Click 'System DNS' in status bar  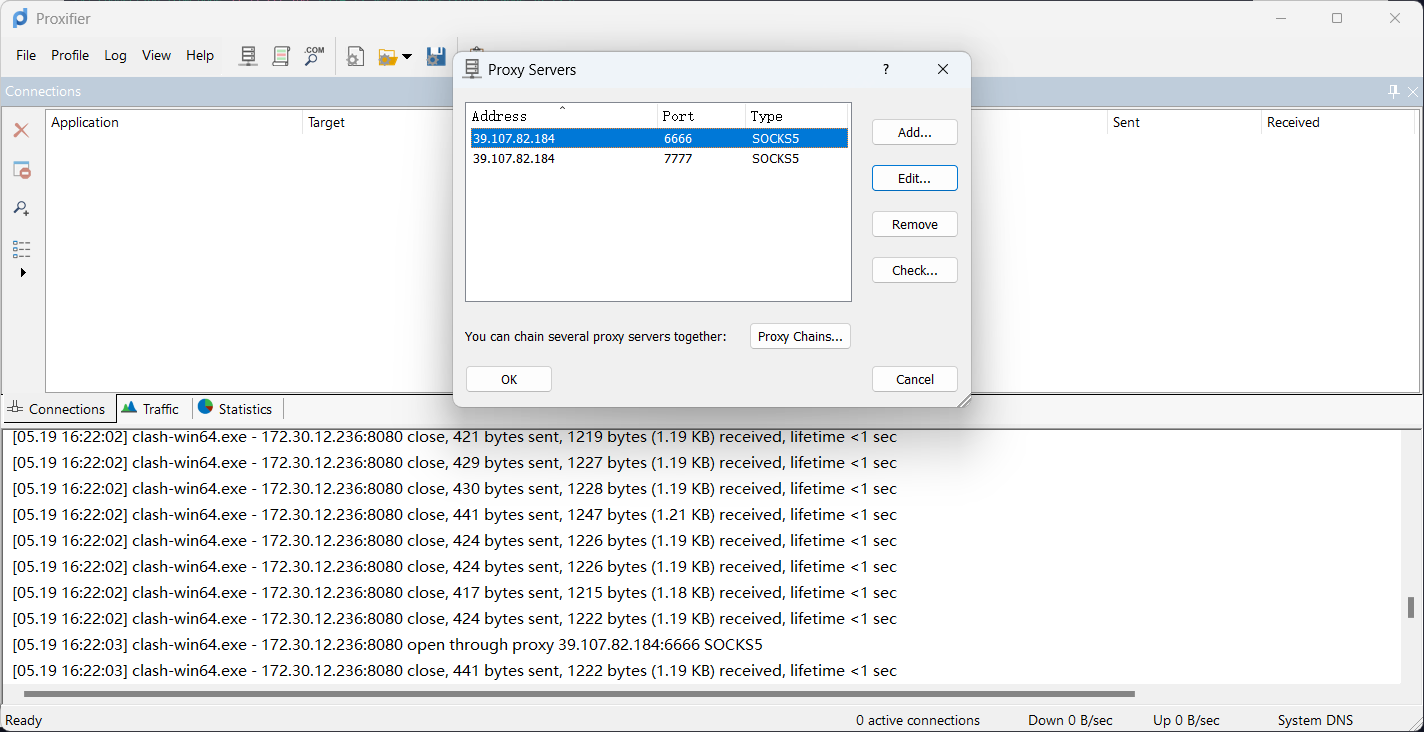pyautogui.click(x=1315, y=720)
